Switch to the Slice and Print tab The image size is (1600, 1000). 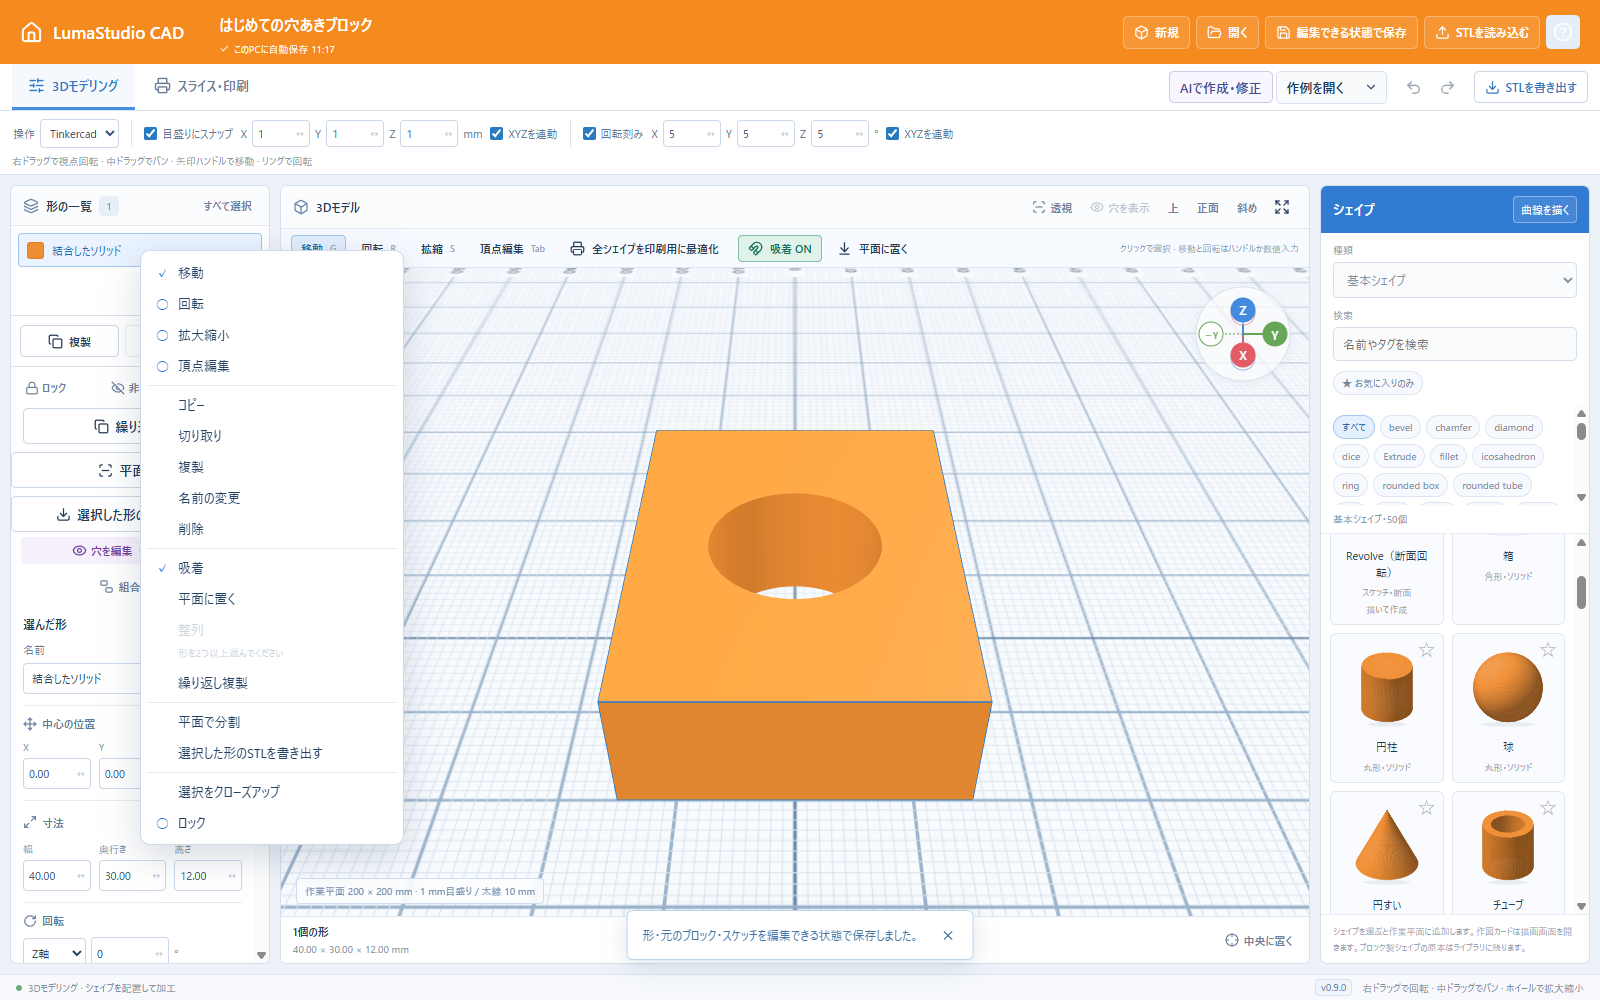click(201, 86)
